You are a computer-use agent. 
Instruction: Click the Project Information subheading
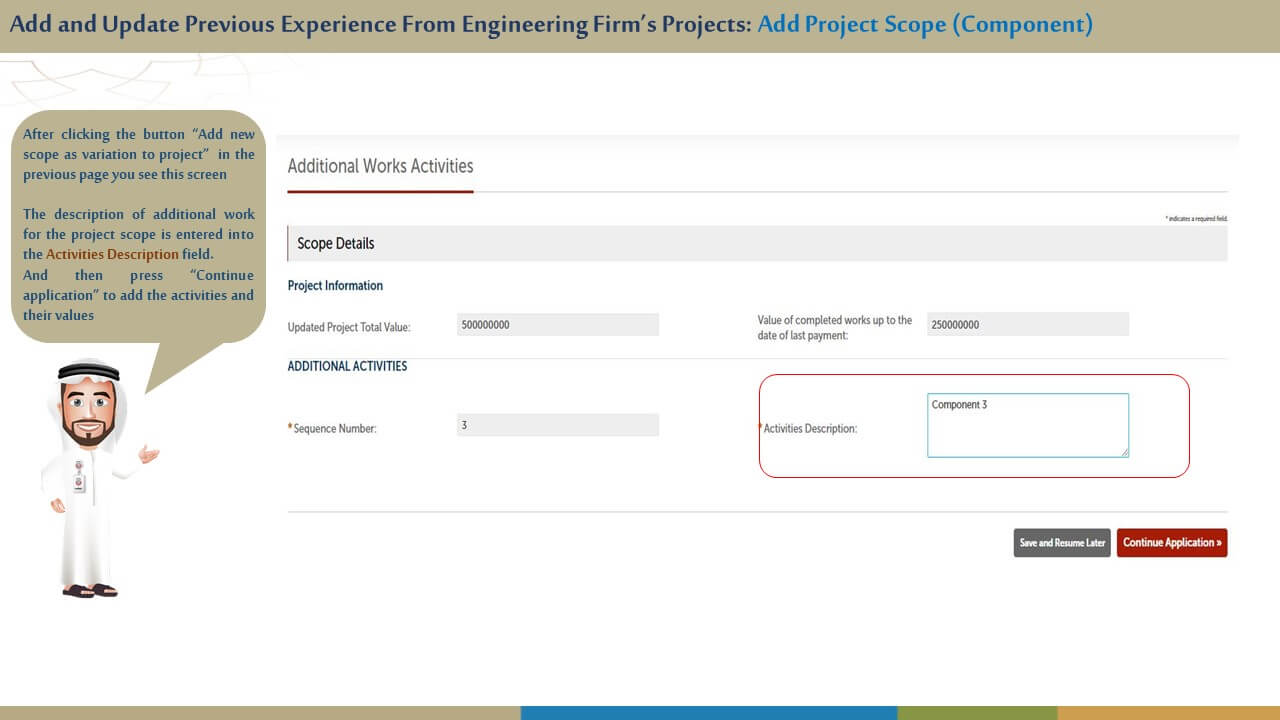click(335, 286)
